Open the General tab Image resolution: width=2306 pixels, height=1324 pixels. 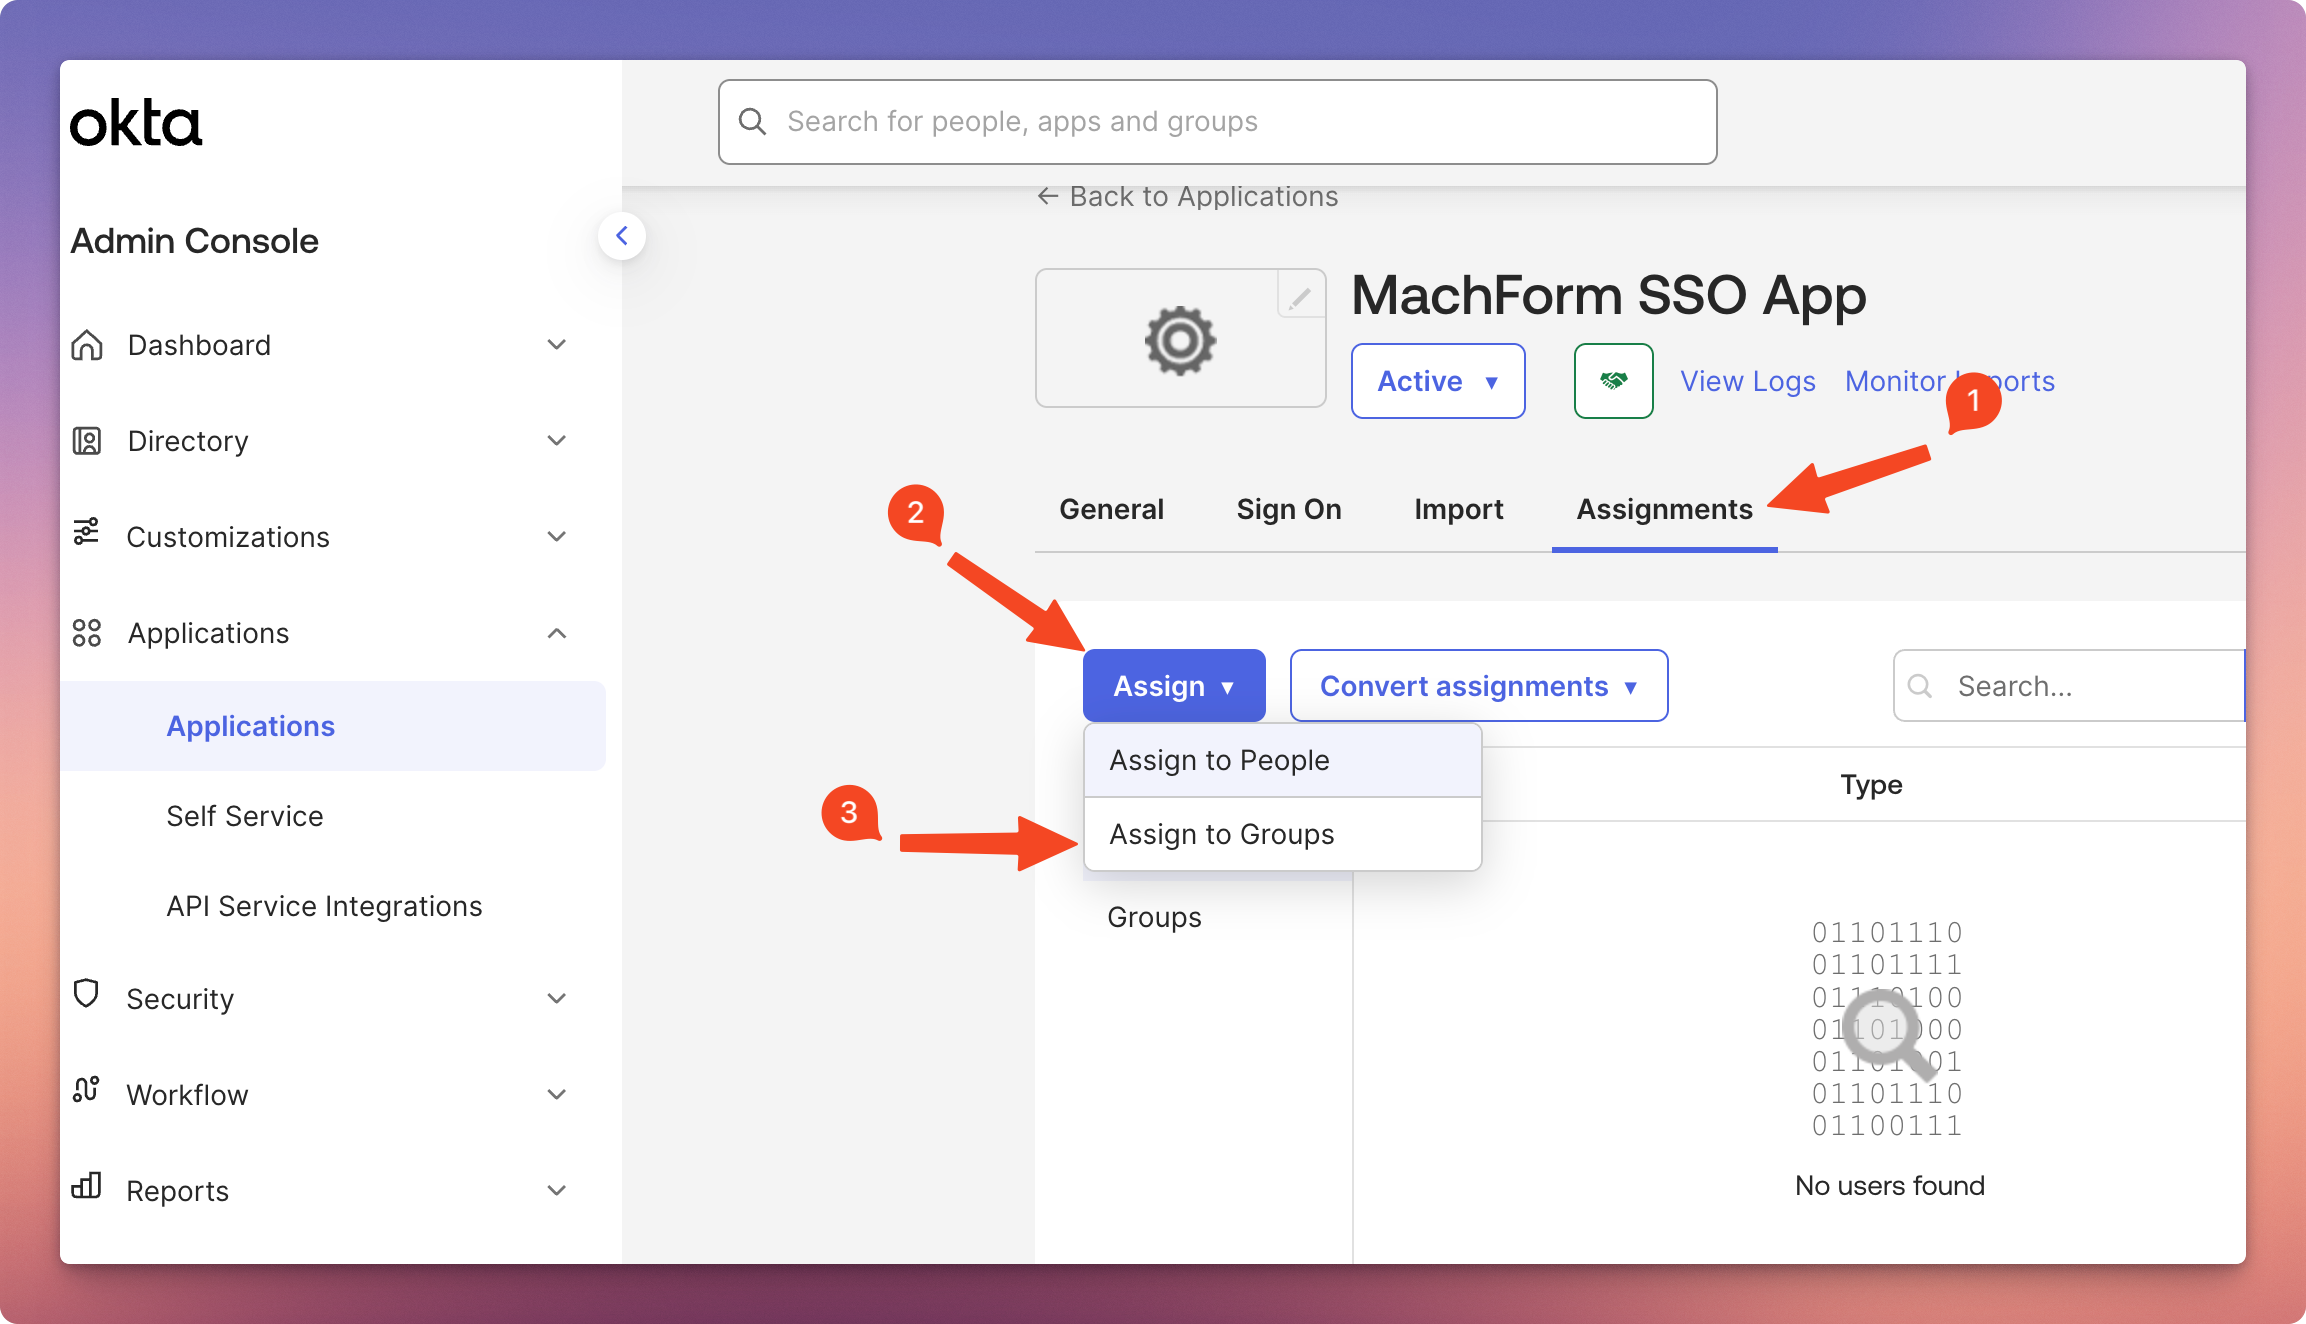1111,509
